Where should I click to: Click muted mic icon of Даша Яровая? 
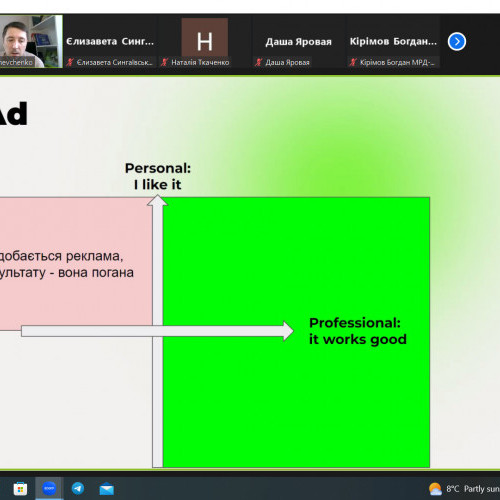point(258,62)
